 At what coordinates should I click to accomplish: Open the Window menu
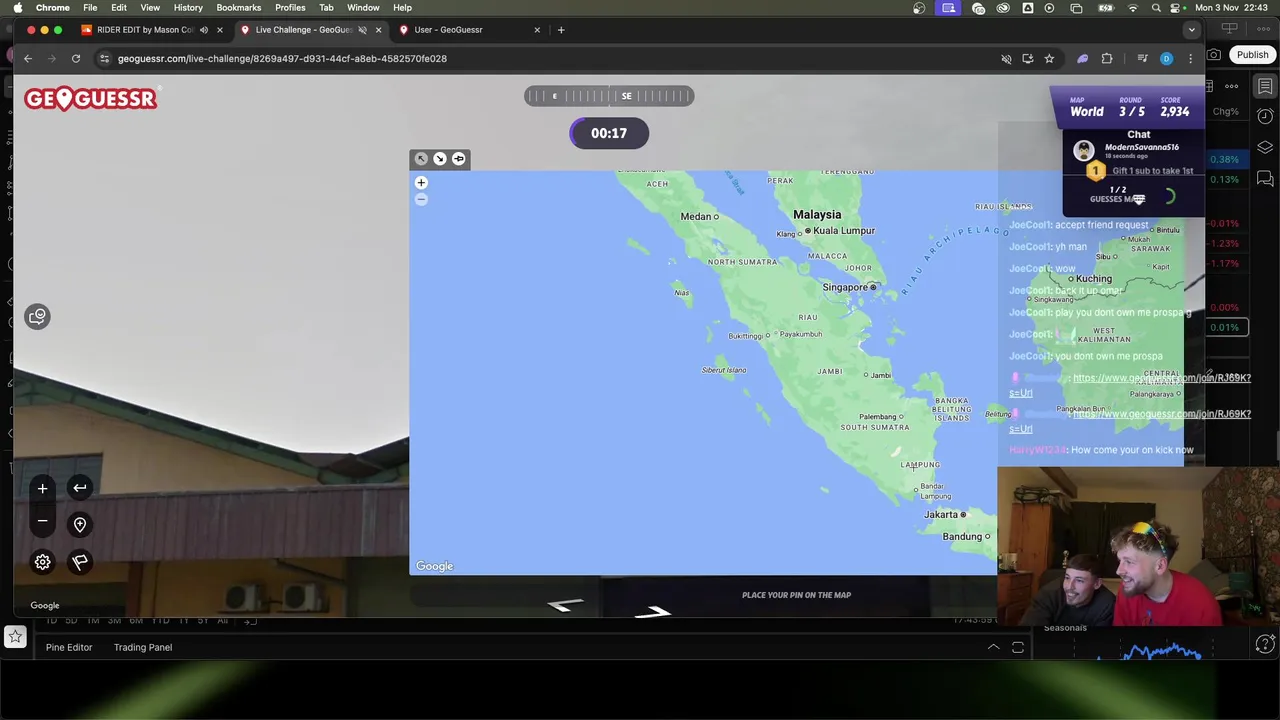pyautogui.click(x=363, y=8)
